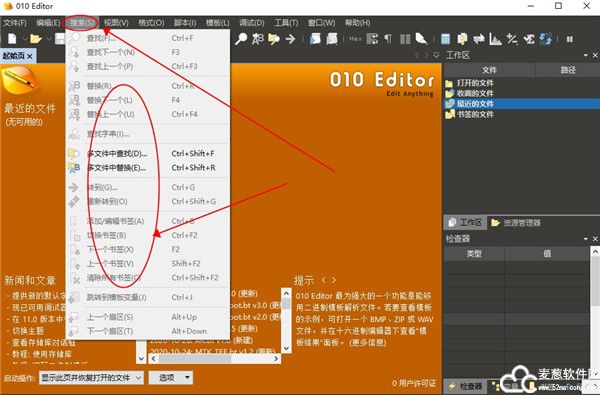This screenshot has width=600, height=395.
Task: Switch to the 检查器 bottom tab
Action: point(465,386)
